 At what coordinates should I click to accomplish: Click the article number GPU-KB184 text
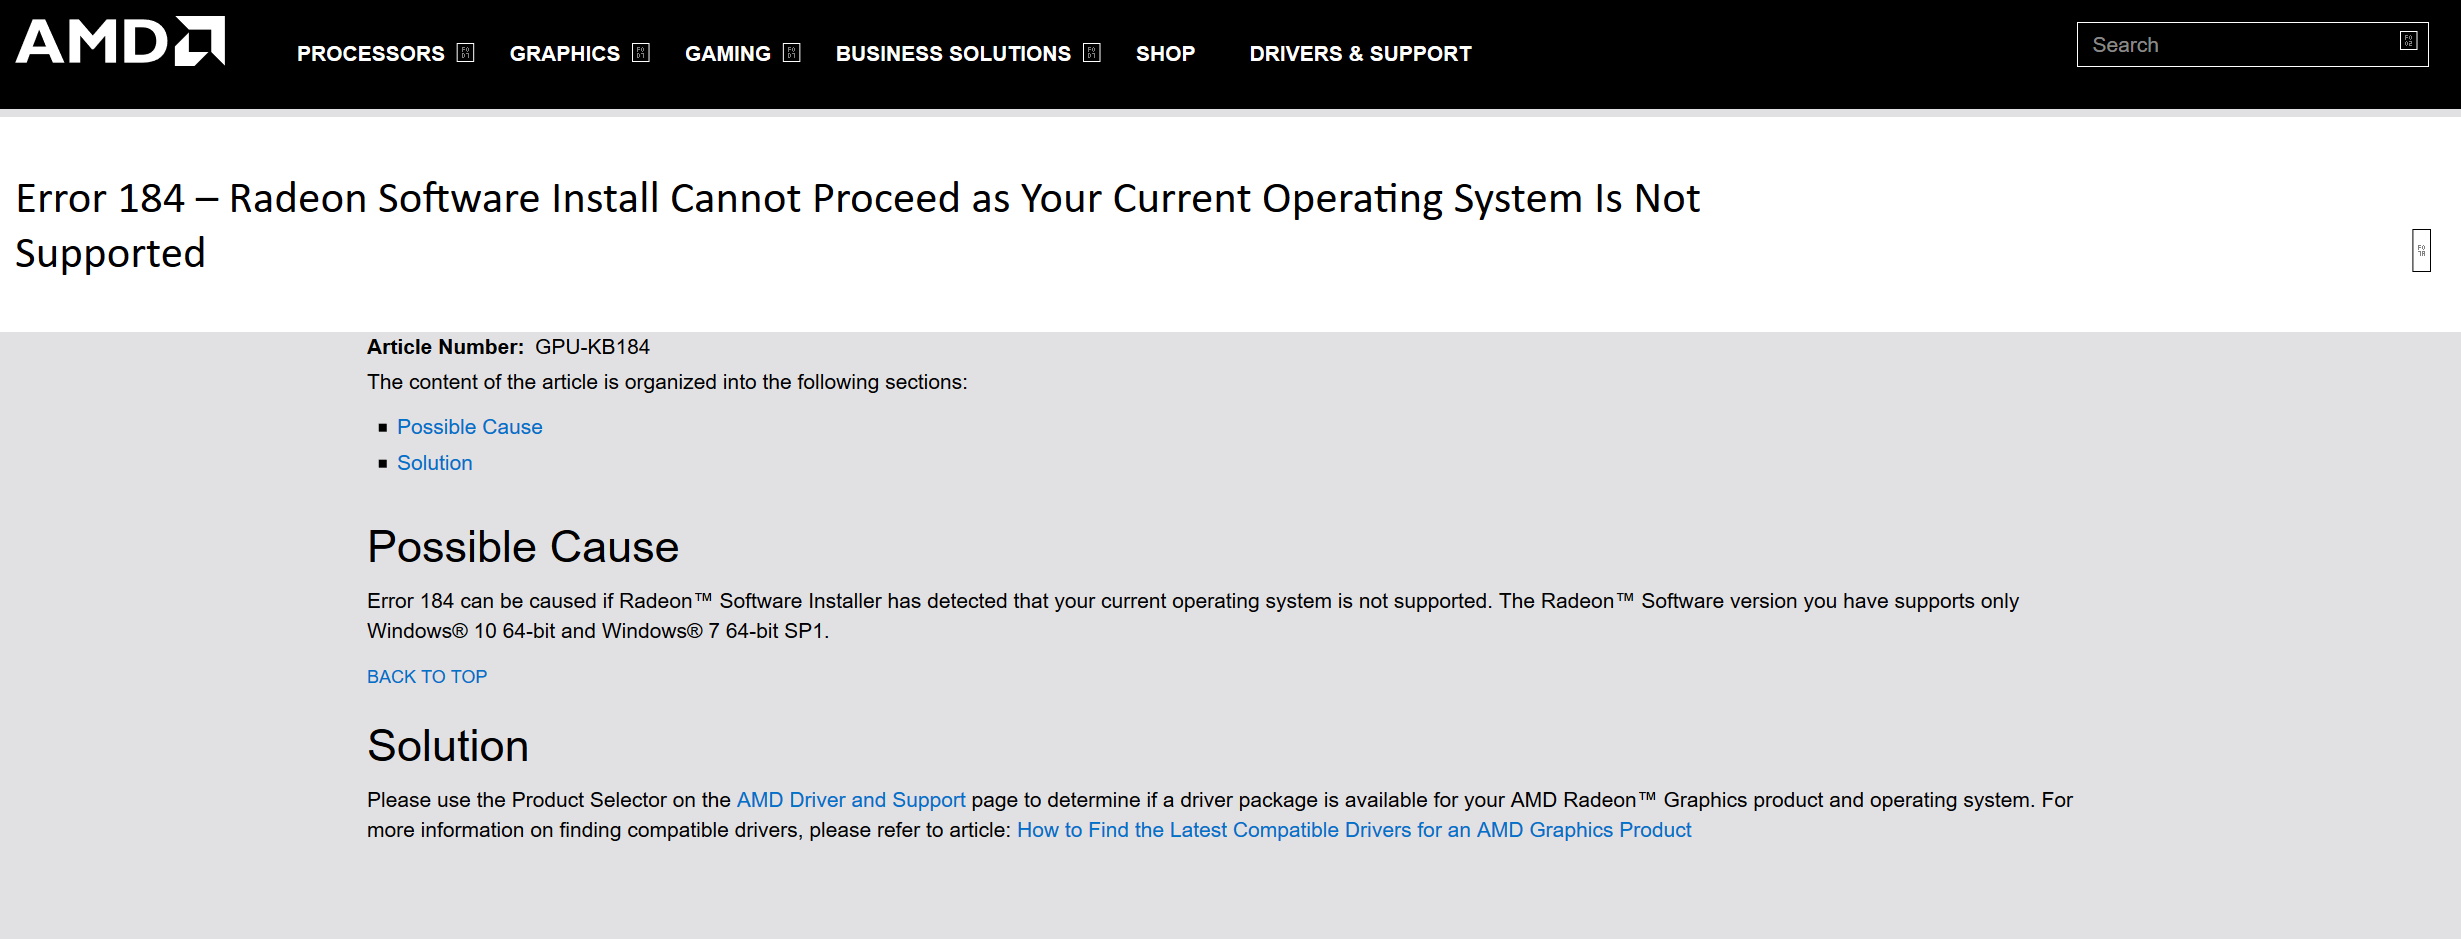592,347
